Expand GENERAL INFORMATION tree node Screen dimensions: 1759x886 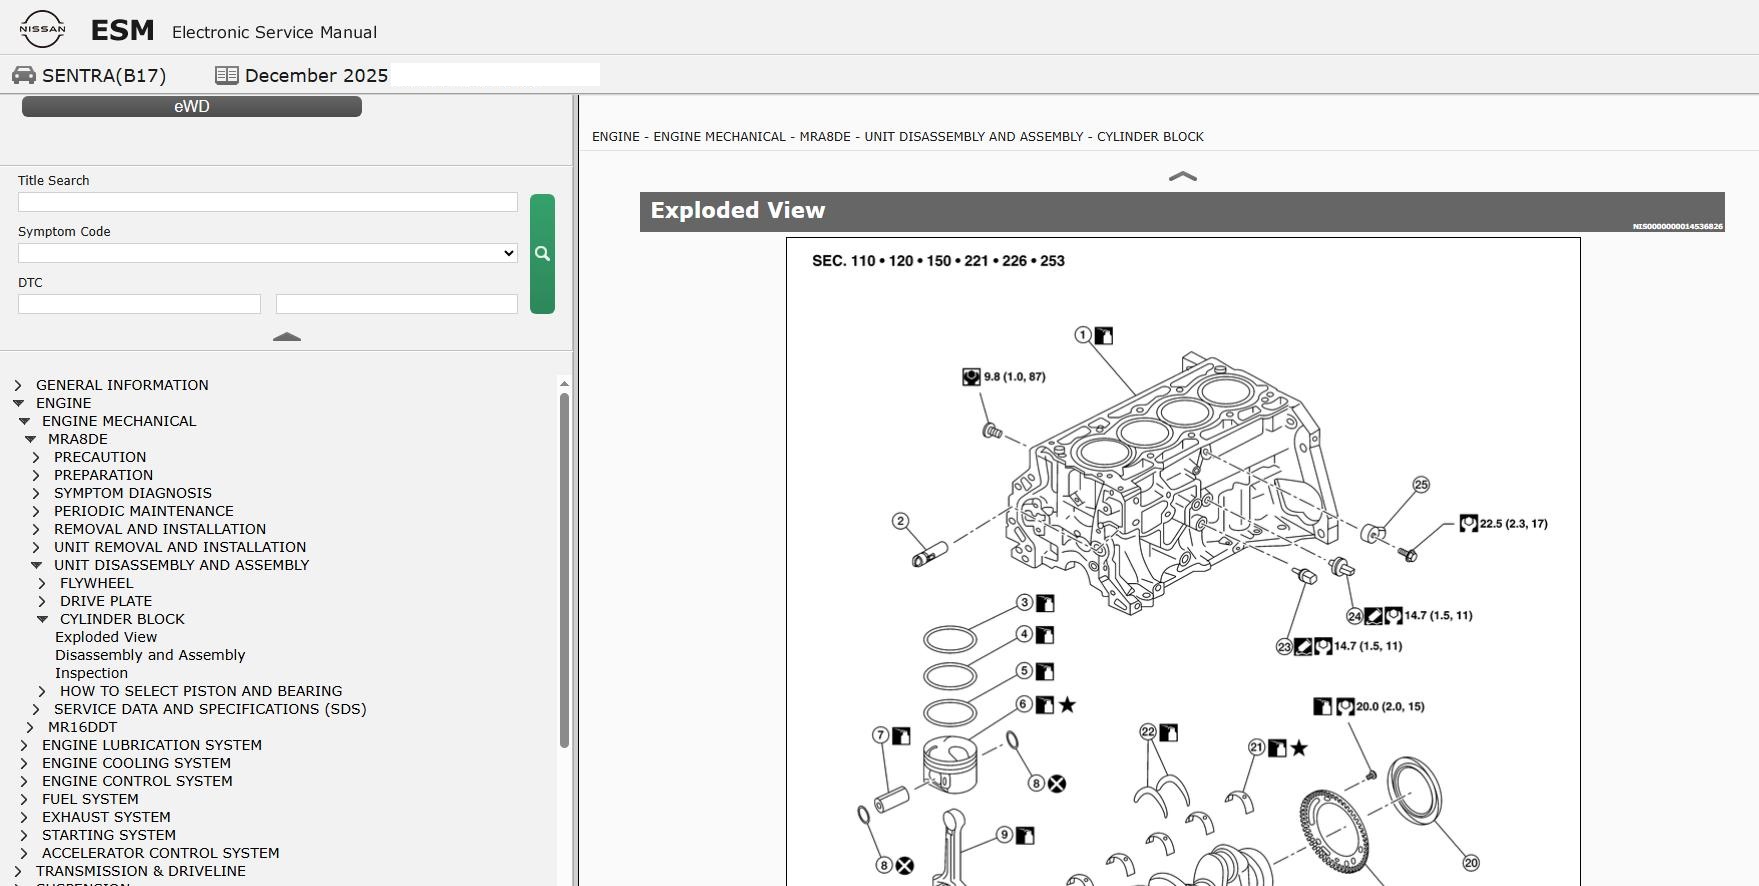[x=18, y=385]
